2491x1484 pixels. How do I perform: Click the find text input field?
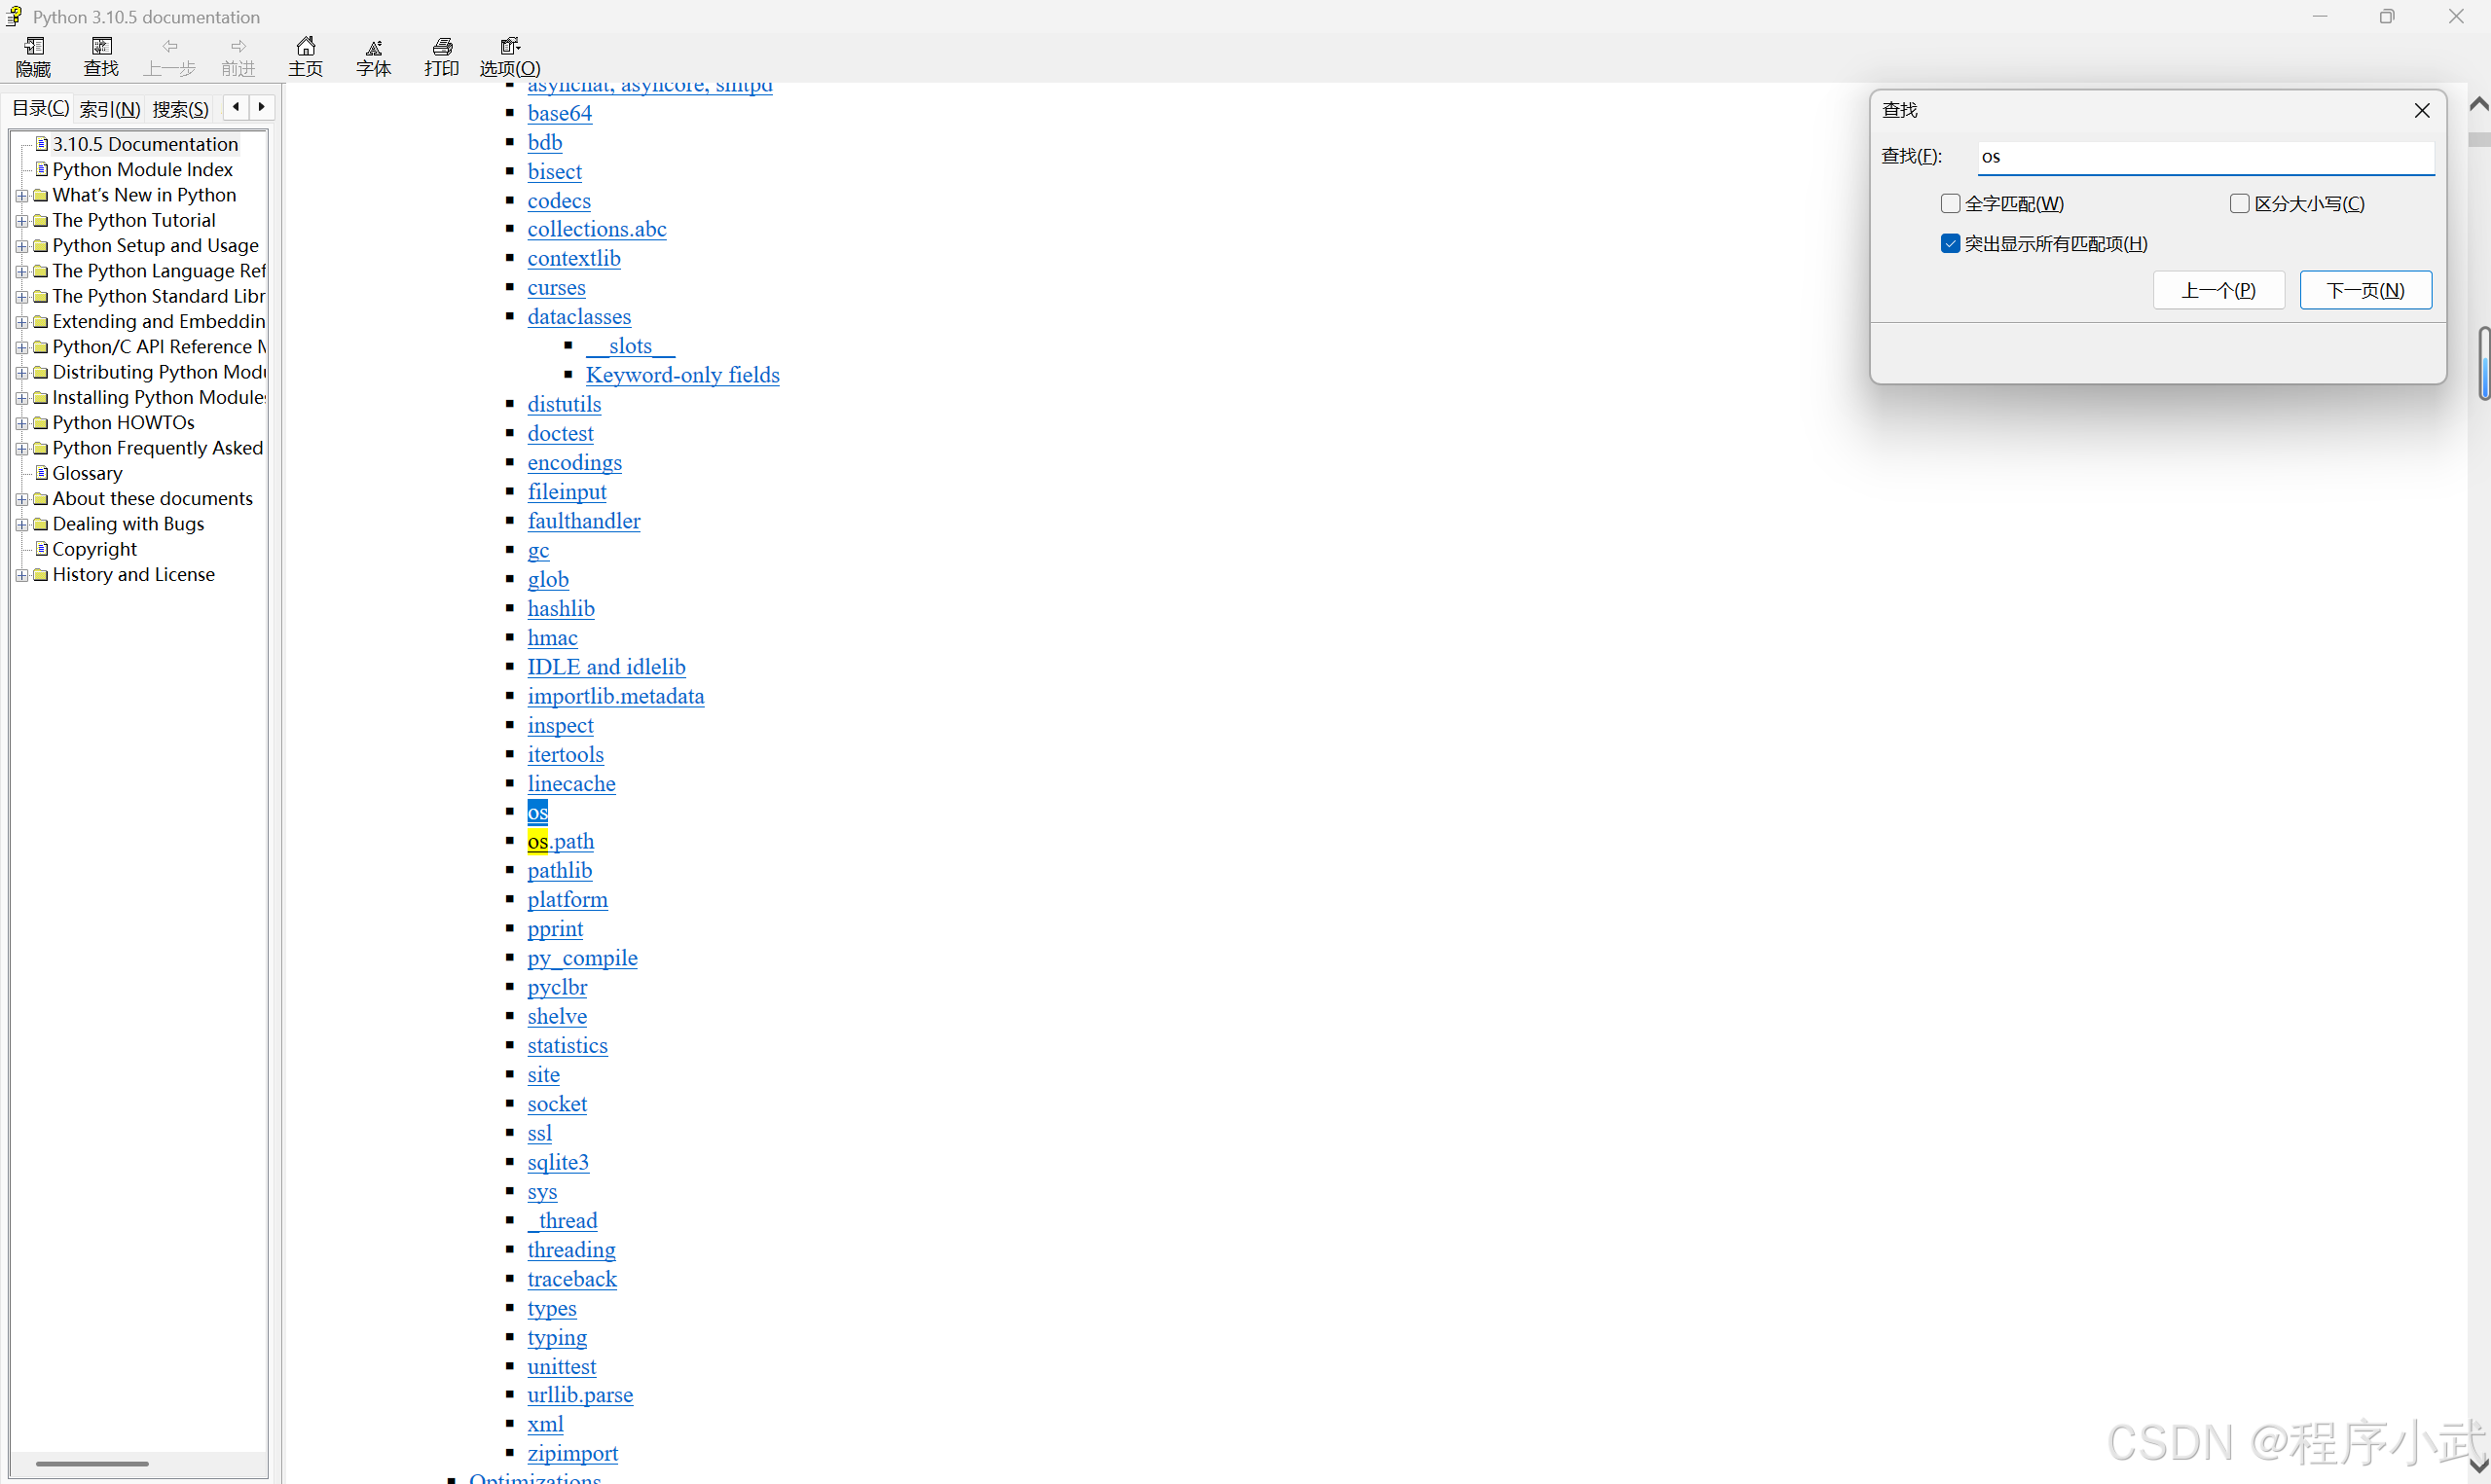2205,157
